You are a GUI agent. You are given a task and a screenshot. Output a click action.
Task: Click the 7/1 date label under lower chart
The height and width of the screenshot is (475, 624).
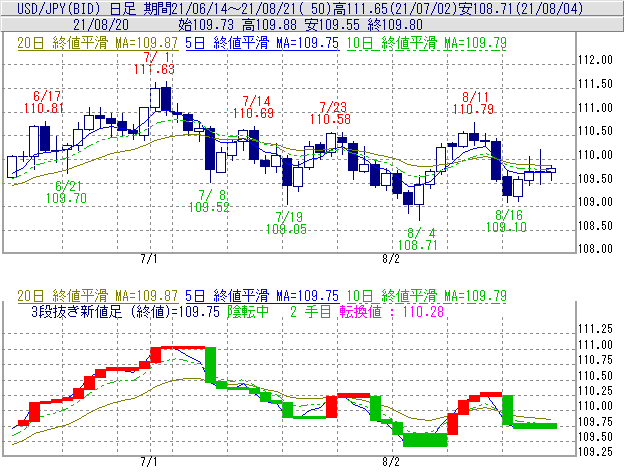[x=149, y=462]
